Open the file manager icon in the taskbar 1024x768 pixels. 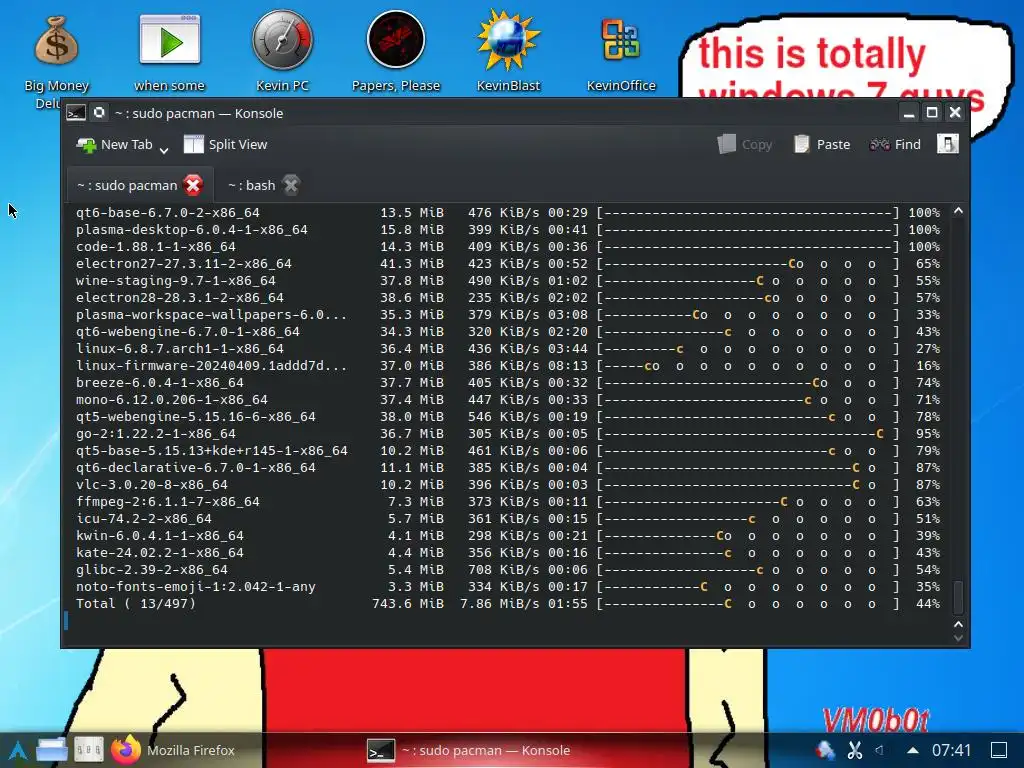pos(52,750)
